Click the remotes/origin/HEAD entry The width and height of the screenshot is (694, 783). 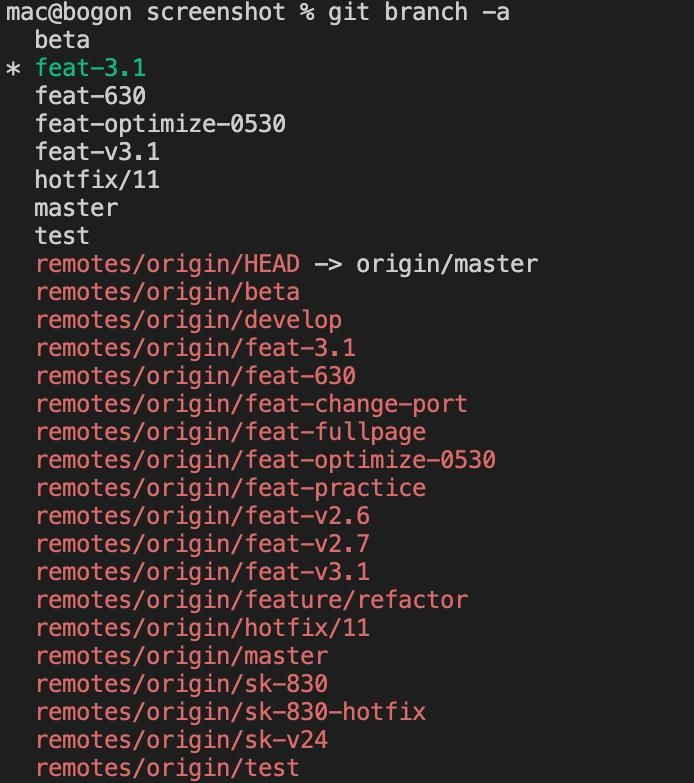point(167,264)
